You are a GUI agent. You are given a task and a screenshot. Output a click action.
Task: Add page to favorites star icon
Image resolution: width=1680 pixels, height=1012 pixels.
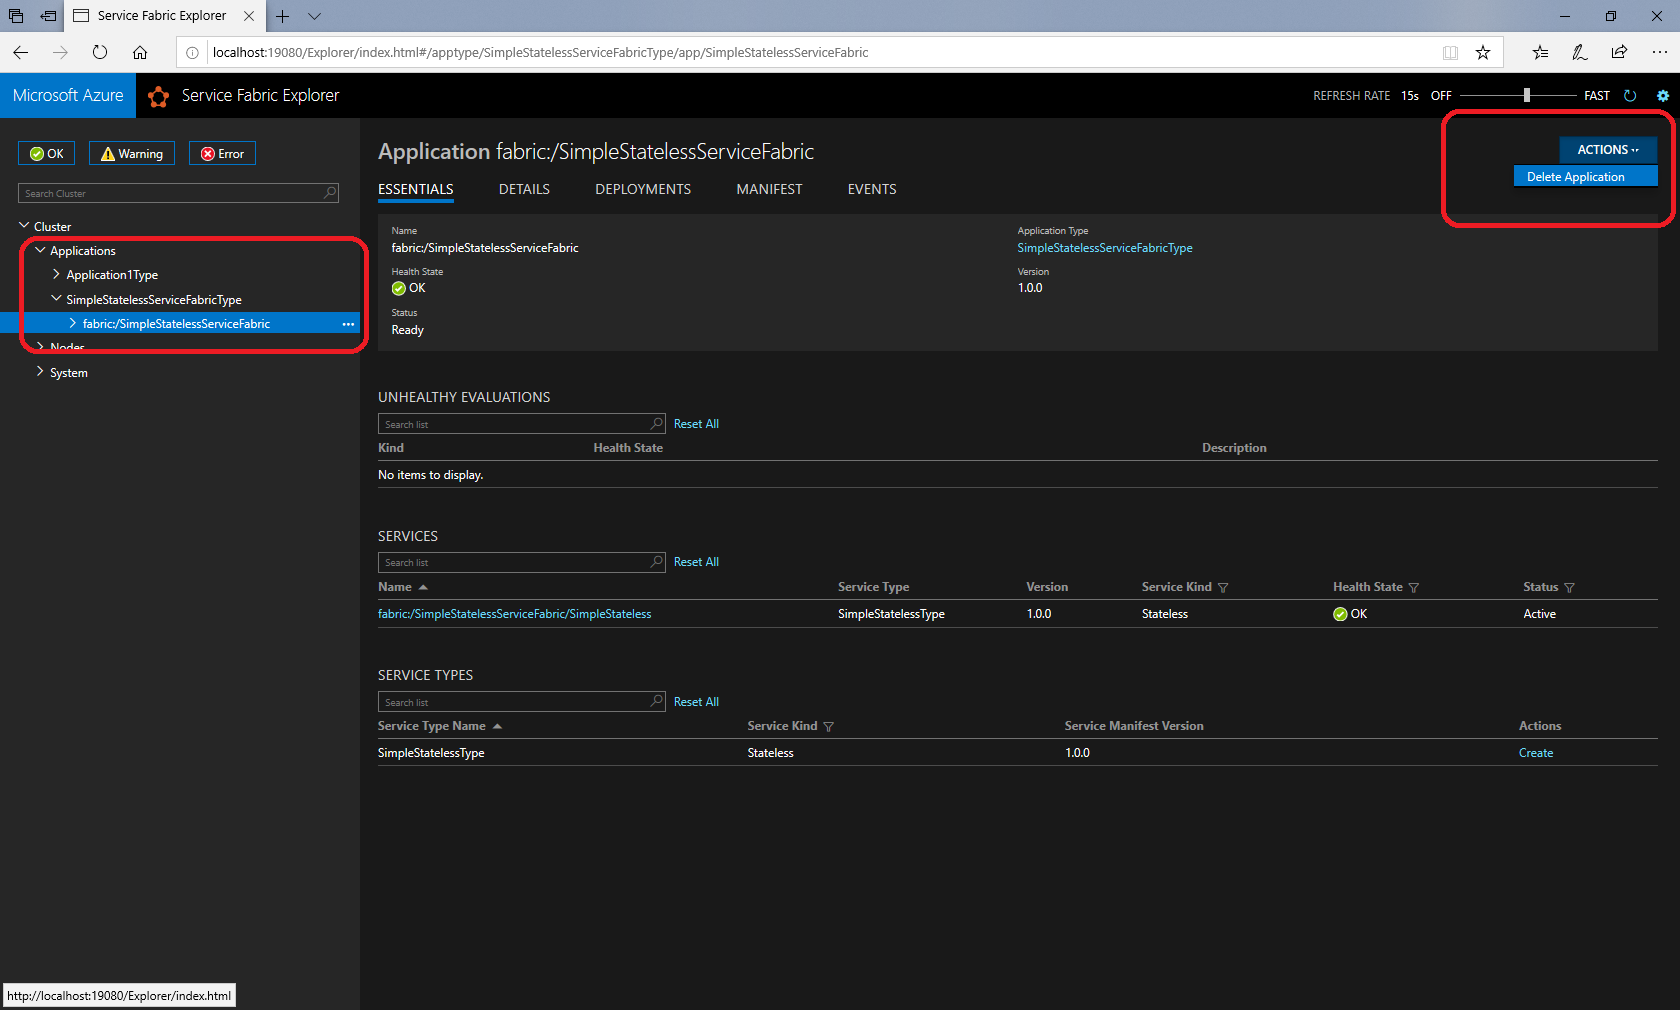pyautogui.click(x=1483, y=52)
